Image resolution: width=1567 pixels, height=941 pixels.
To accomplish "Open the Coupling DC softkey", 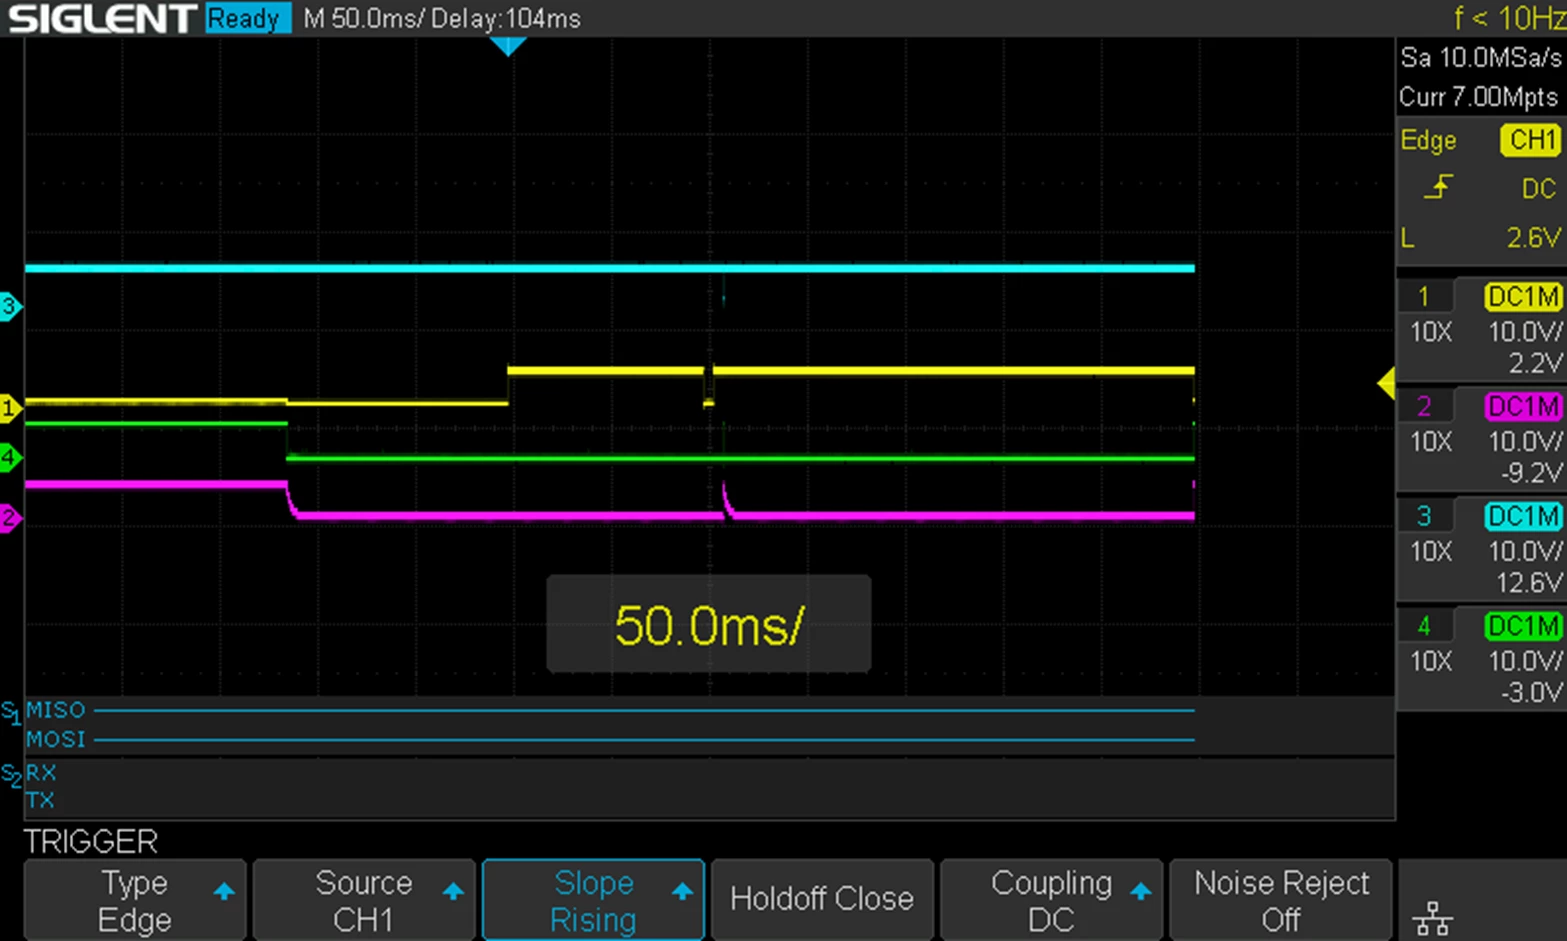I will point(1051,900).
